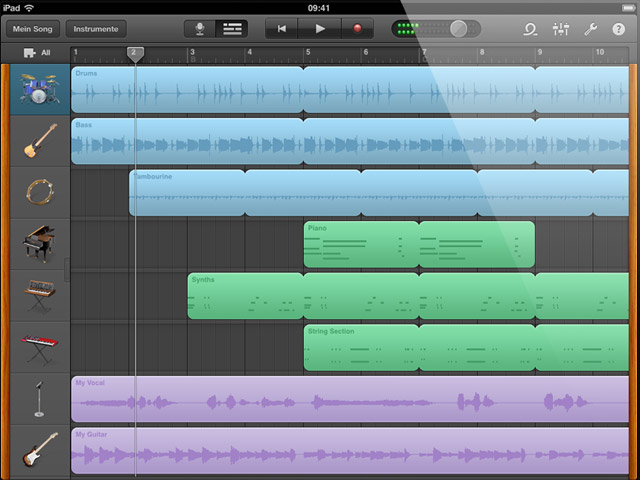The height and width of the screenshot is (480, 640).
Task: Click the 09:41 clock in status bar
Action: (319, 8)
